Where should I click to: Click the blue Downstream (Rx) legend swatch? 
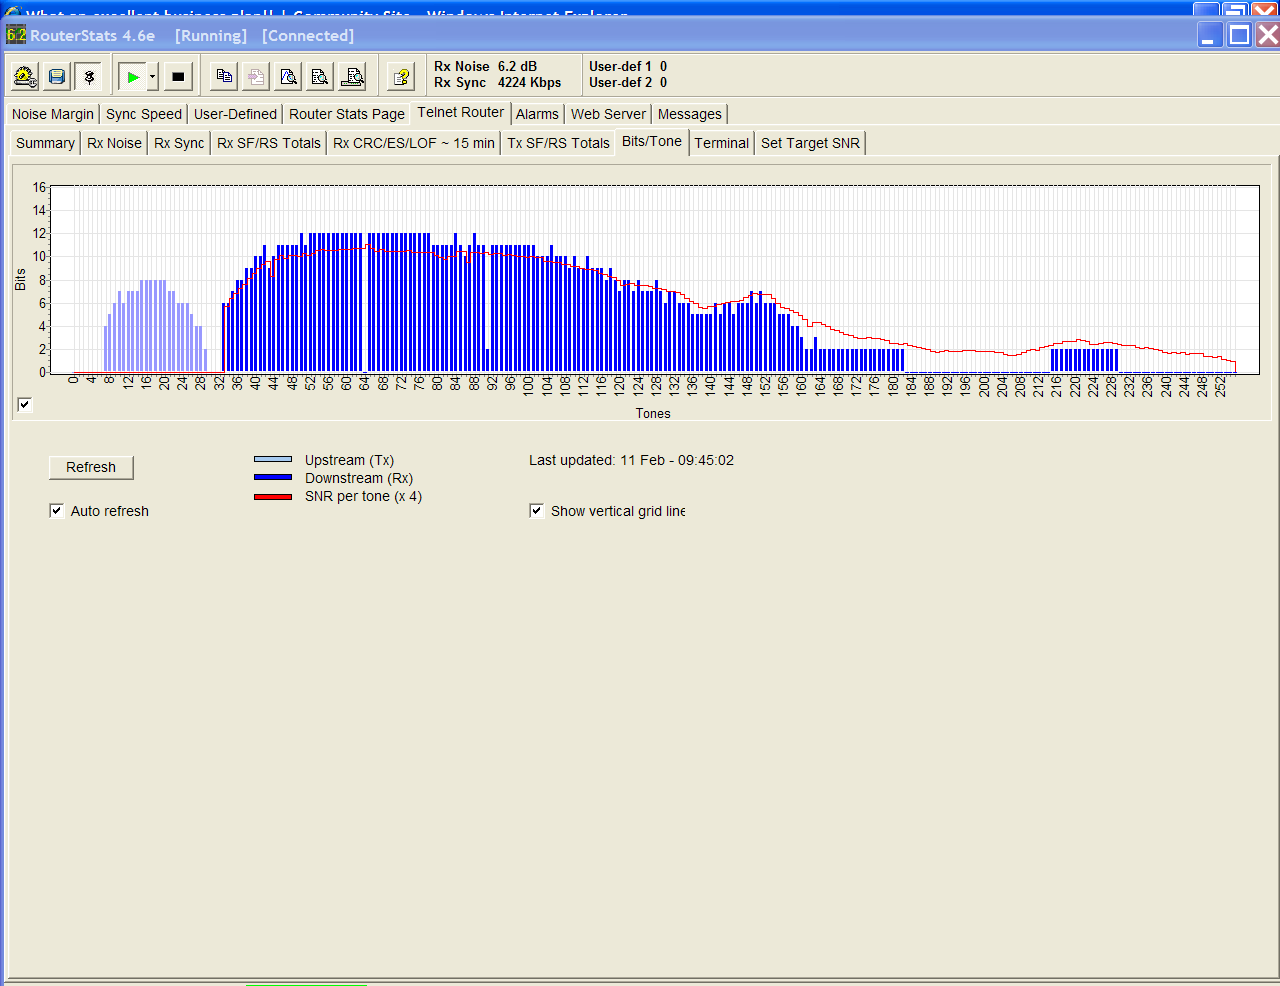[273, 478]
